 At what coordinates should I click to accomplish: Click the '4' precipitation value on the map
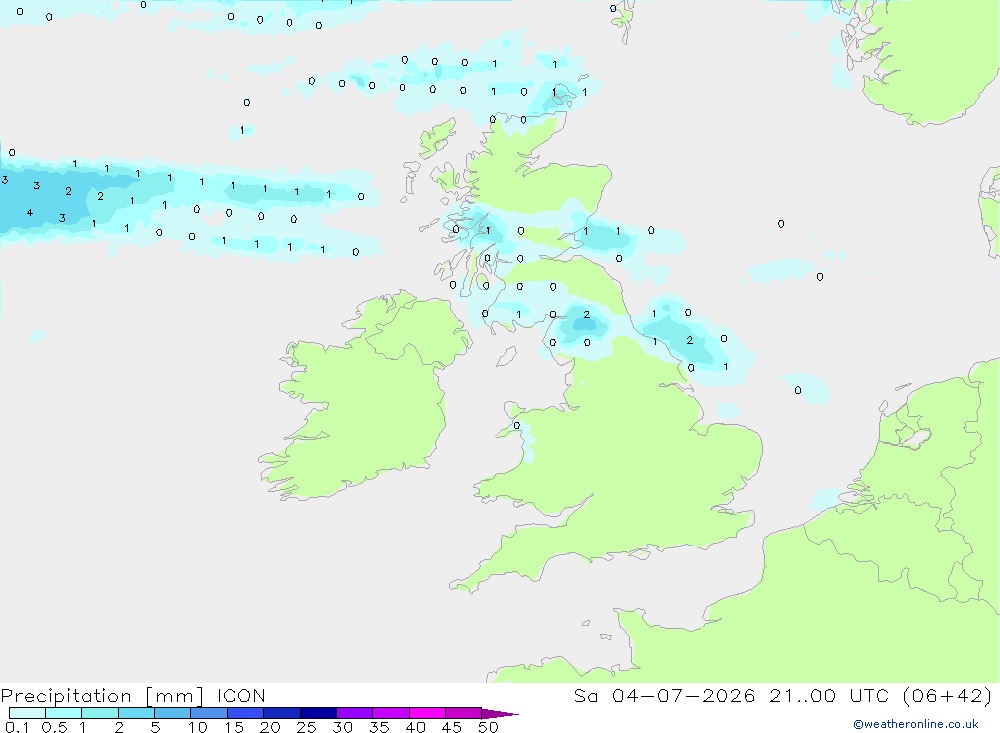coord(30,212)
